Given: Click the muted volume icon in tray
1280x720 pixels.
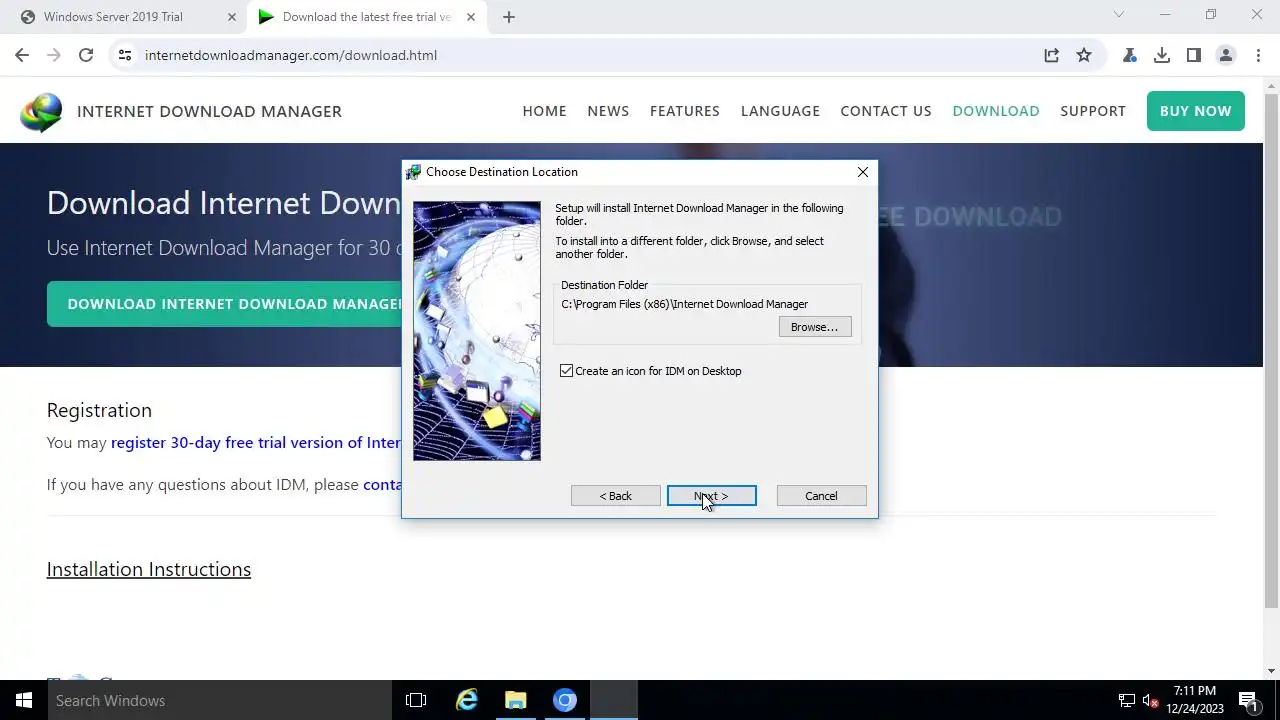Looking at the screenshot, I should (x=1150, y=700).
